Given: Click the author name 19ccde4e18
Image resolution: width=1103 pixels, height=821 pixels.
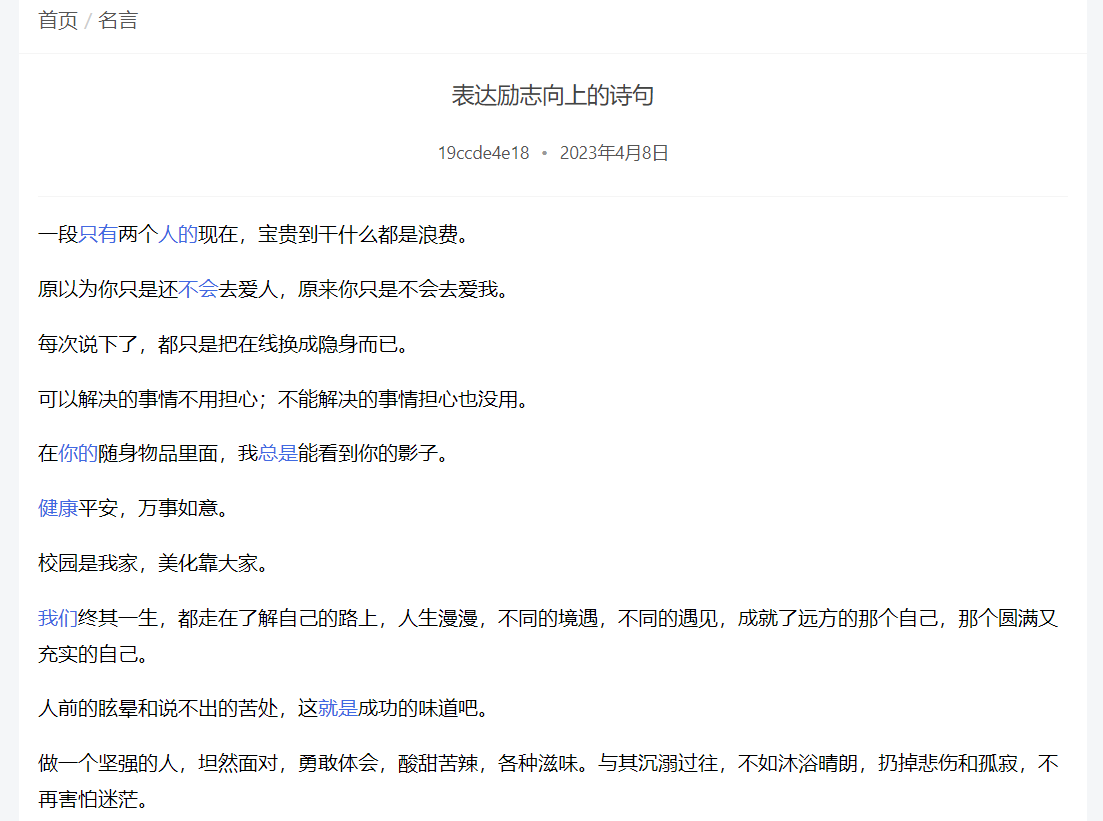Looking at the screenshot, I should pyautogui.click(x=483, y=153).
